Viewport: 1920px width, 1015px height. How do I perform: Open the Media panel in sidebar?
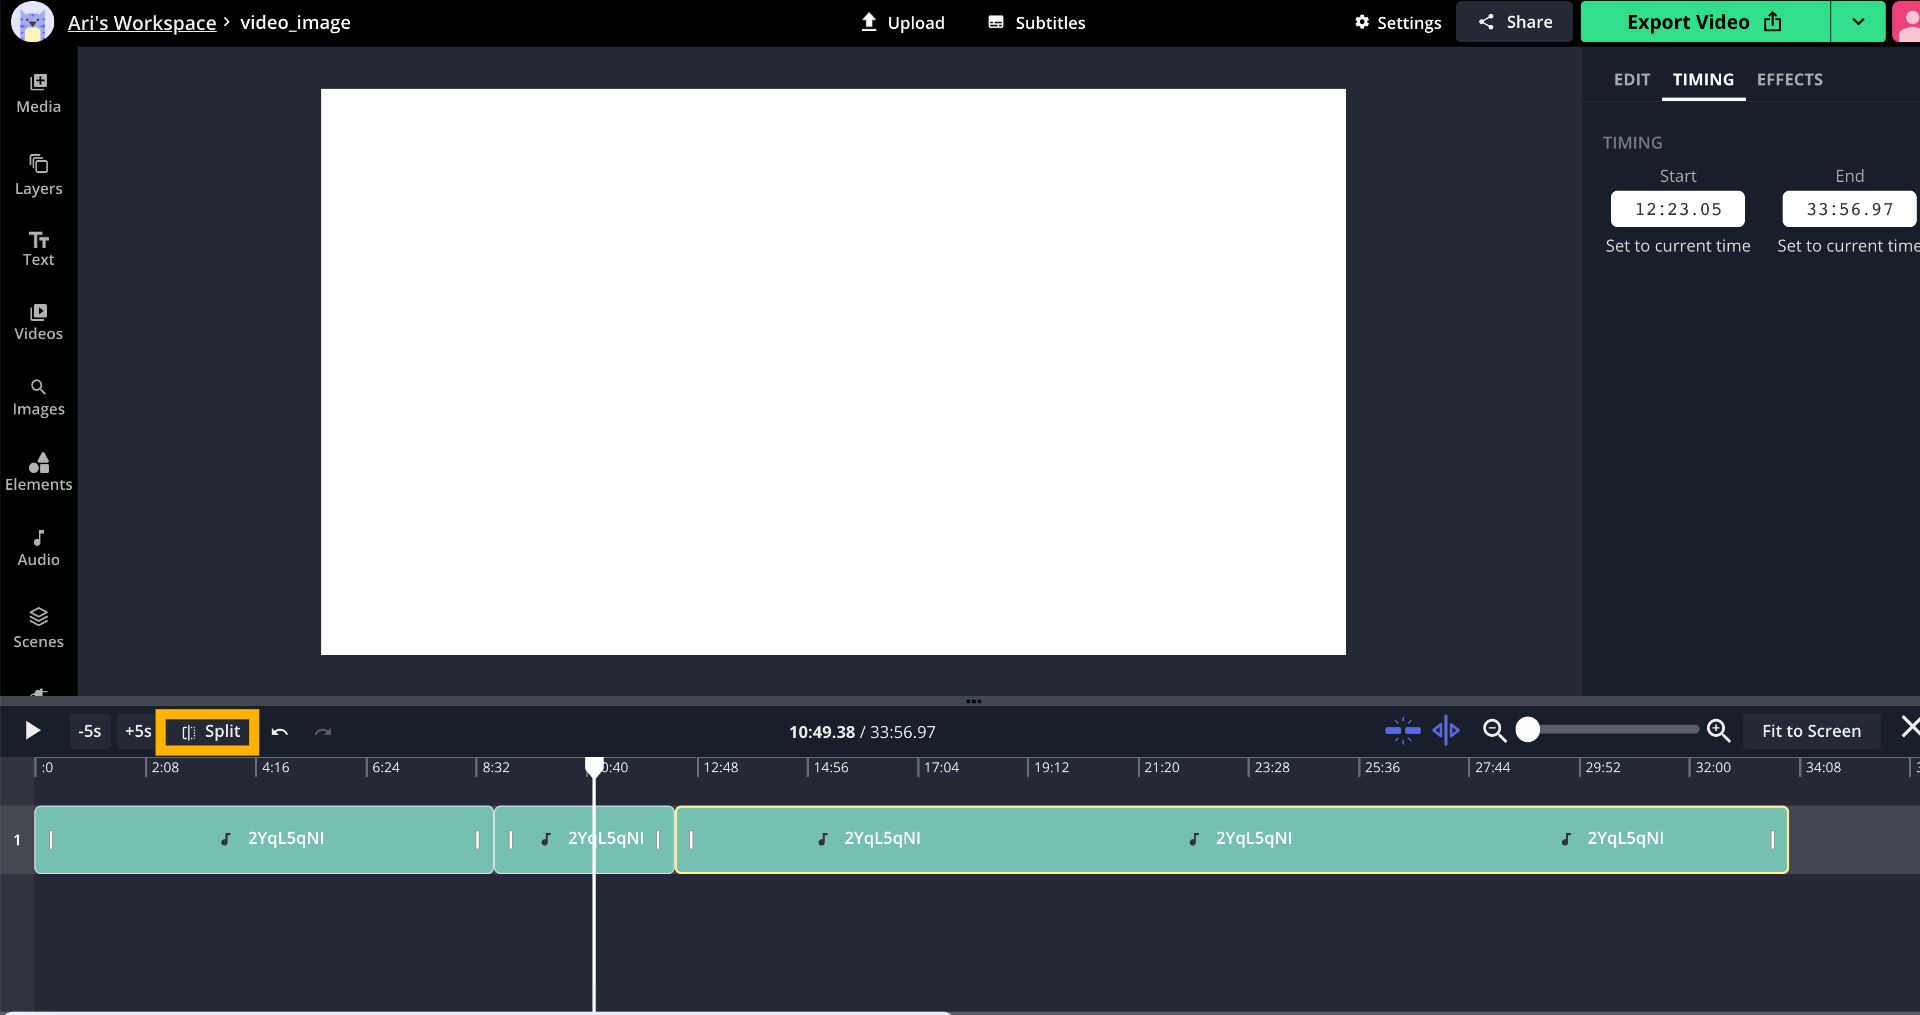pos(38,93)
